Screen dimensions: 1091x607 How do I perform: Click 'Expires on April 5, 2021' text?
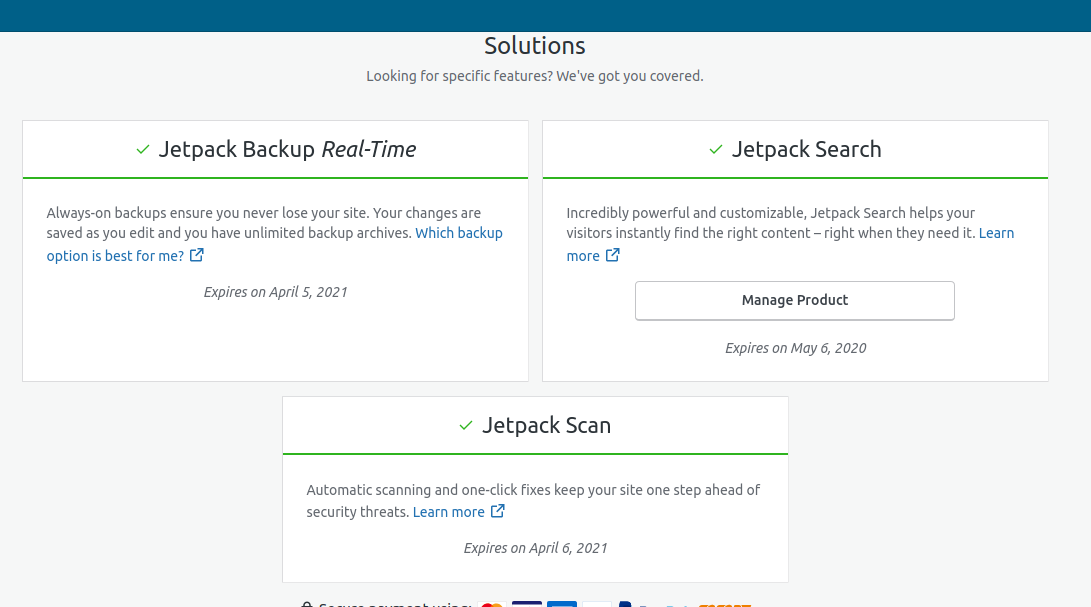pyautogui.click(x=276, y=292)
